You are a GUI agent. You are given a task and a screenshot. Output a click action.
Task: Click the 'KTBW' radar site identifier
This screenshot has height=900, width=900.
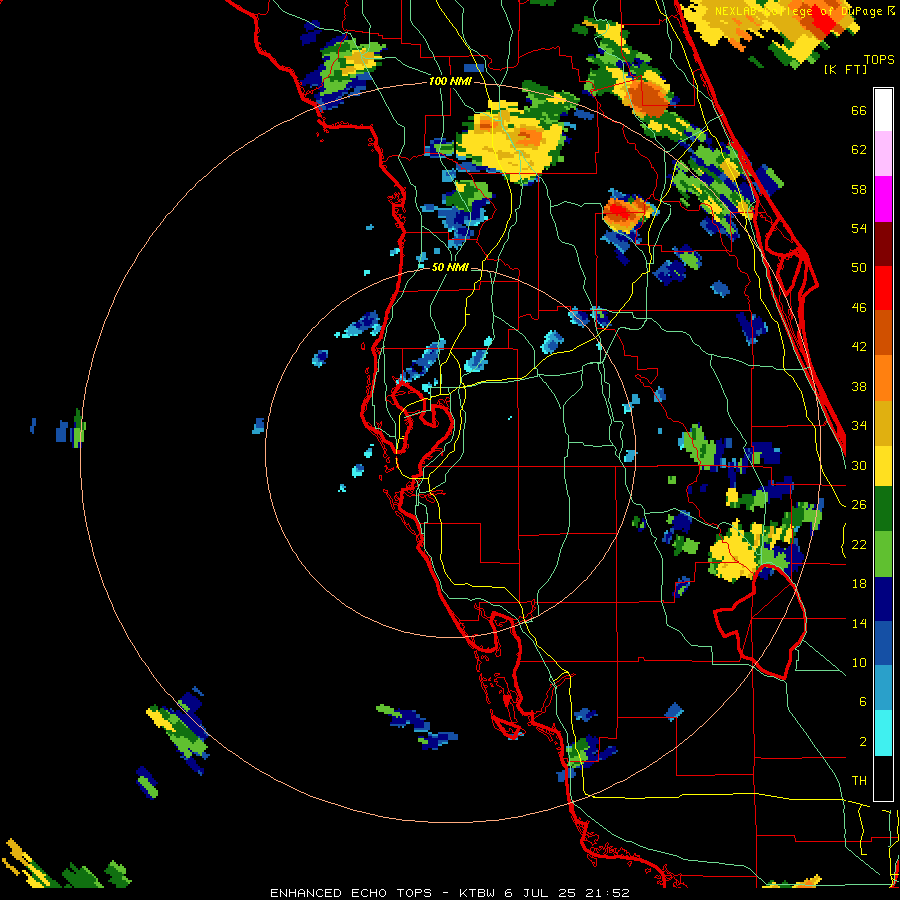479,893
